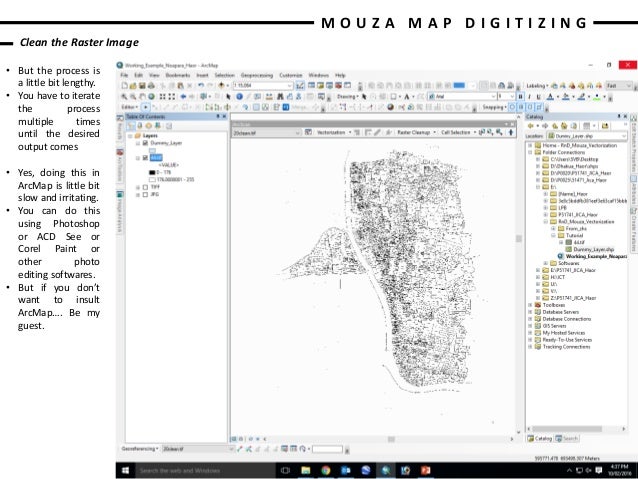Open the Geoprocessing menu
Image resolution: width=638 pixels, height=479 pixels.
(256, 75)
